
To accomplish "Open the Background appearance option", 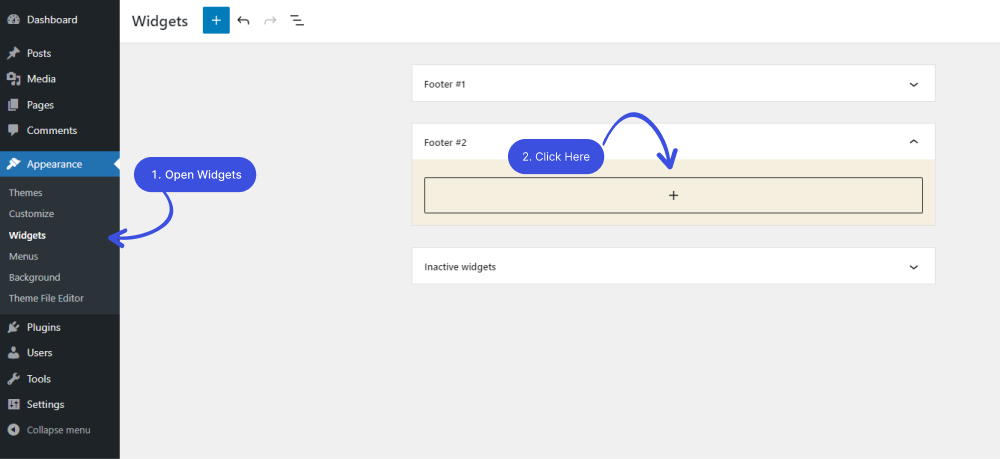I will pyautogui.click(x=34, y=277).
